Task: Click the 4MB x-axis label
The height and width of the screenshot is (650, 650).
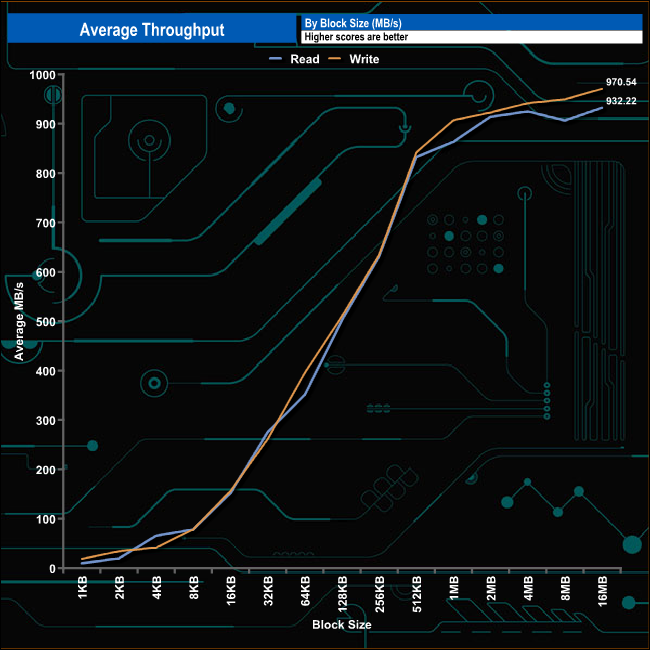Action: tap(528, 588)
